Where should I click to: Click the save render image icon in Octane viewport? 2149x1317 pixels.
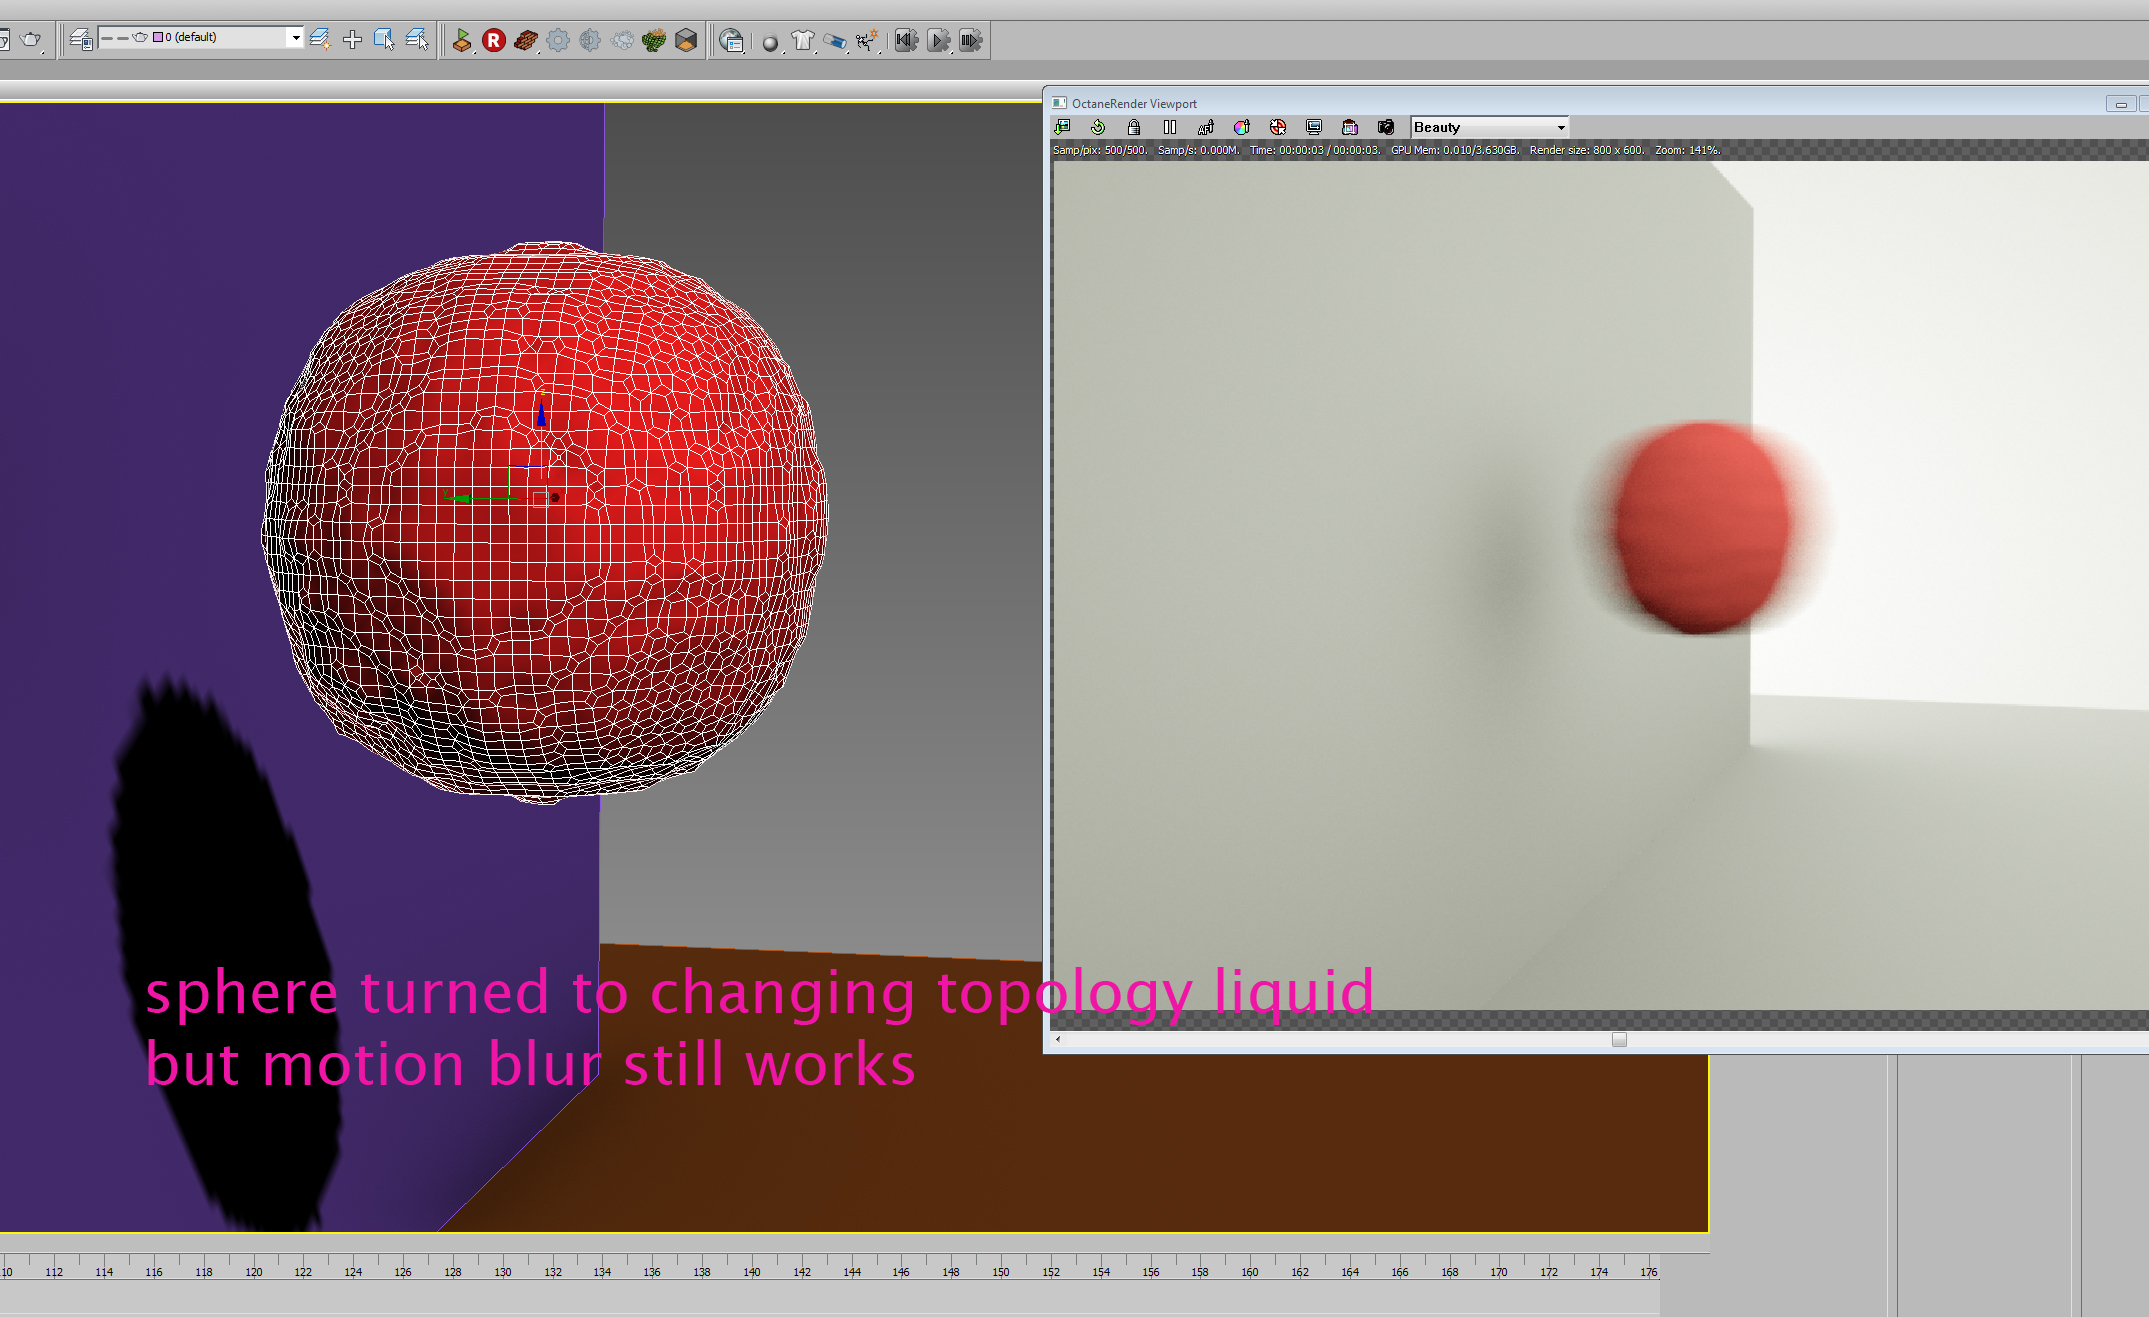click(x=1062, y=127)
